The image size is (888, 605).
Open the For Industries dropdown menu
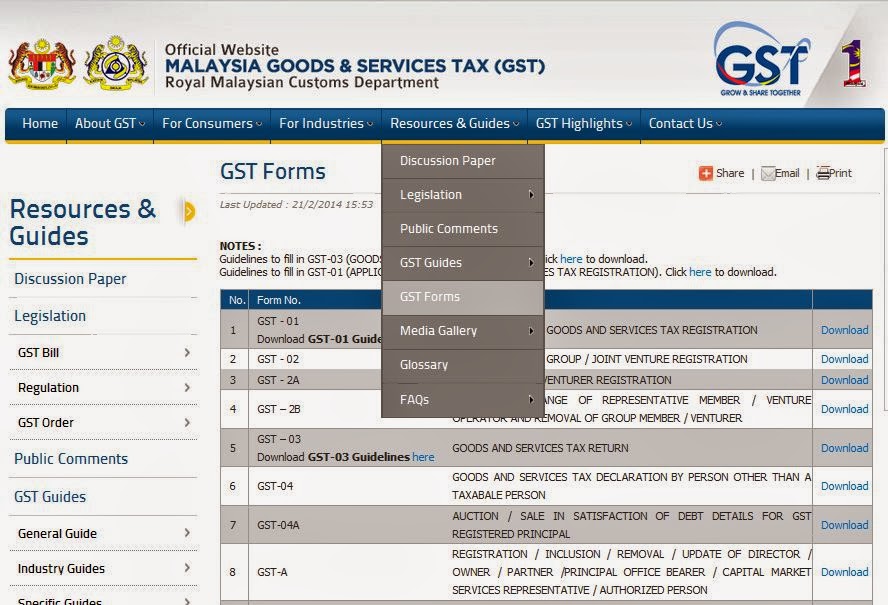pyautogui.click(x=326, y=123)
